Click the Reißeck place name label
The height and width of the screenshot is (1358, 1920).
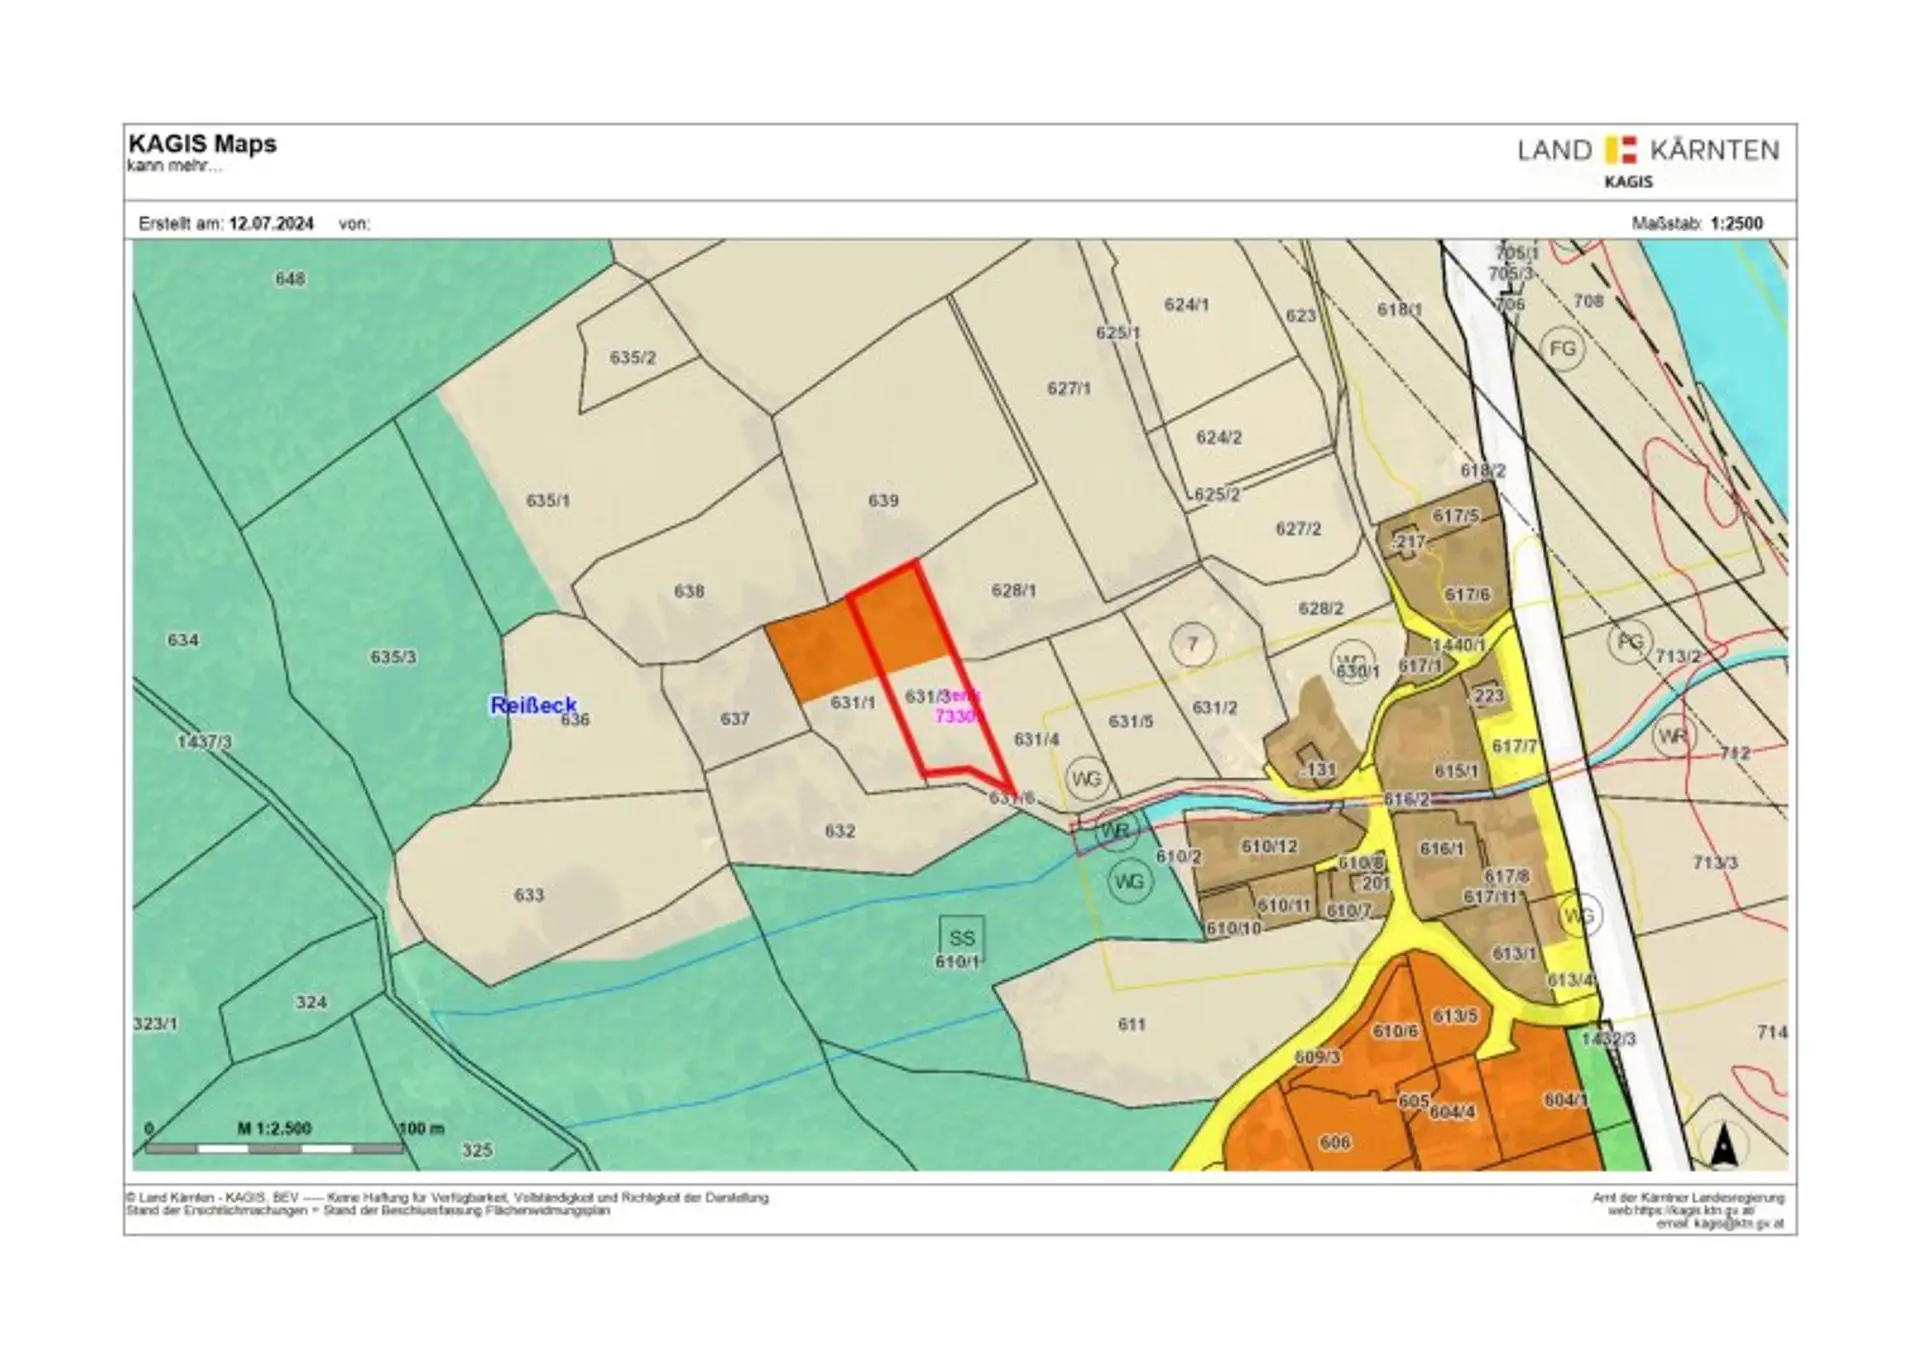coord(533,705)
